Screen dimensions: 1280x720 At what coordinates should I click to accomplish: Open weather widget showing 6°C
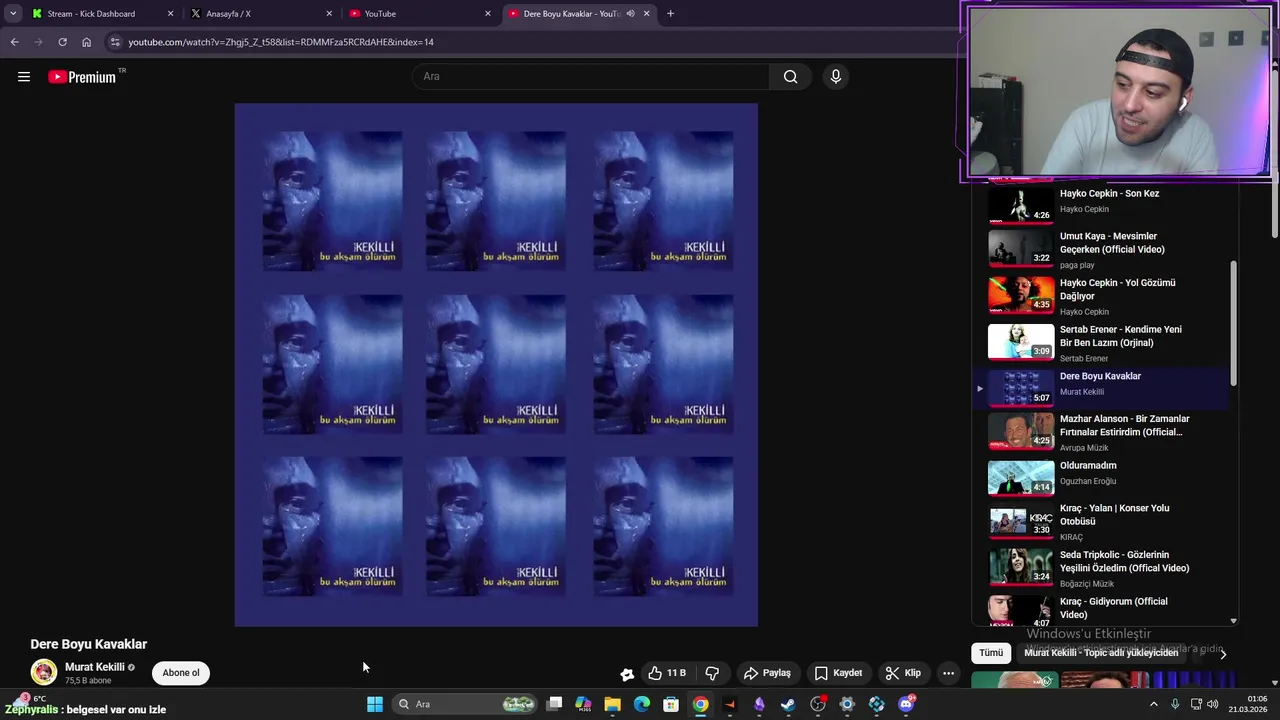coord(28,698)
